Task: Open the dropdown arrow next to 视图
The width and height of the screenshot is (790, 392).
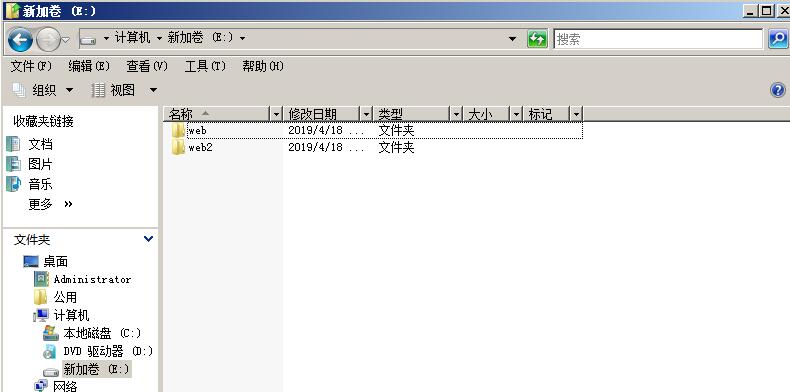Action: coord(153,91)
